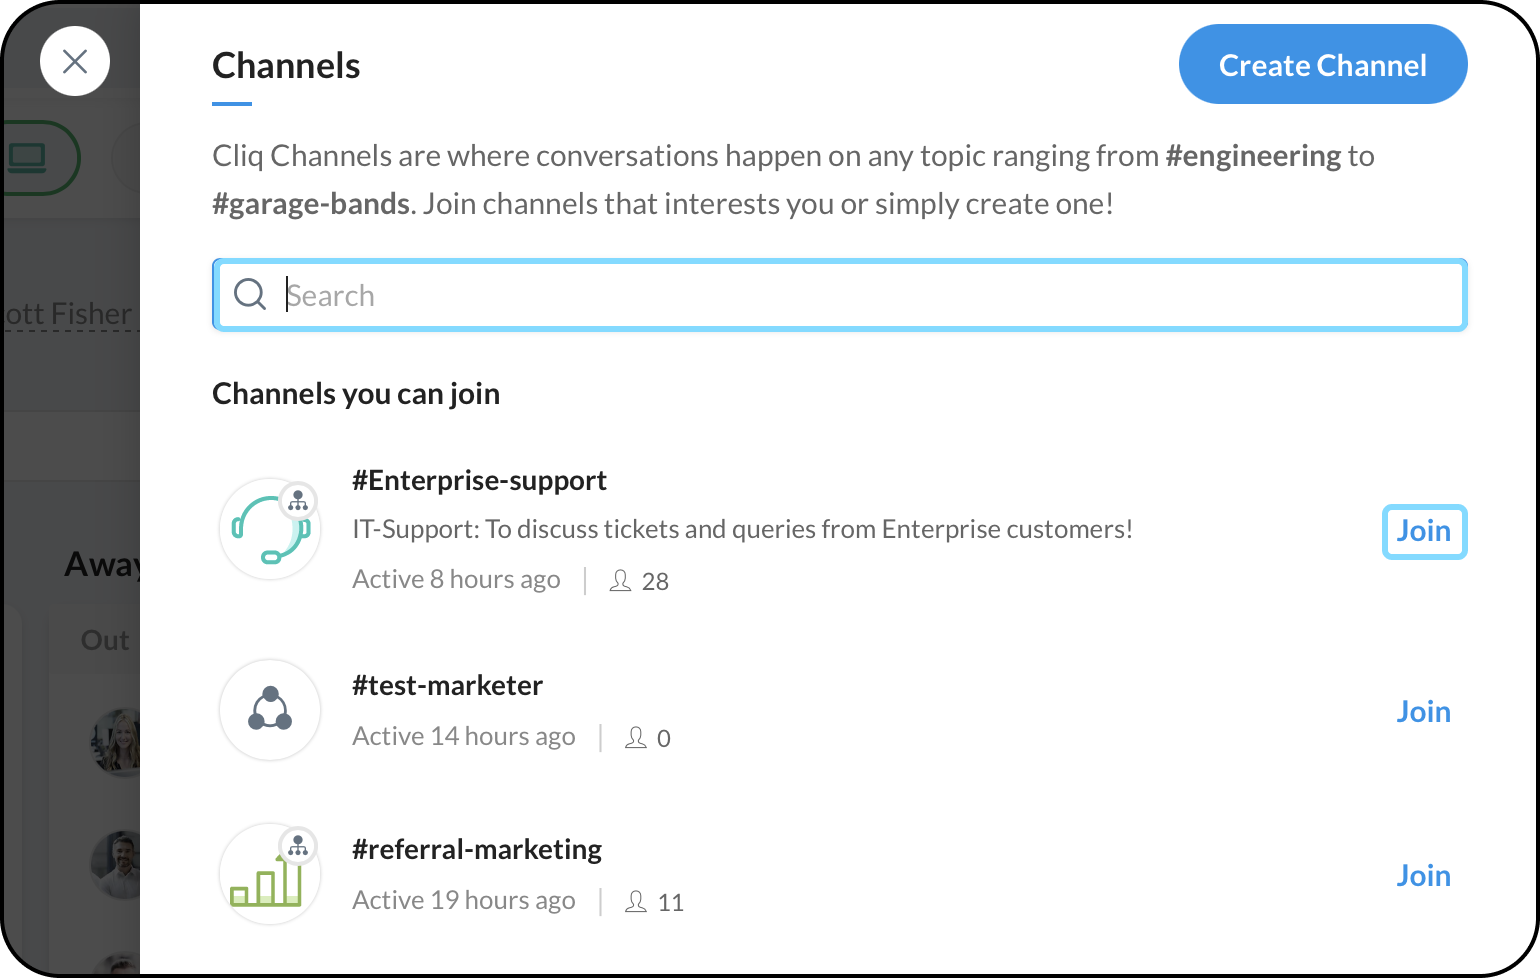Click the org badge on the Enterprise-support icon
Screen dimensions: 1540x978
tap(298, 501)
